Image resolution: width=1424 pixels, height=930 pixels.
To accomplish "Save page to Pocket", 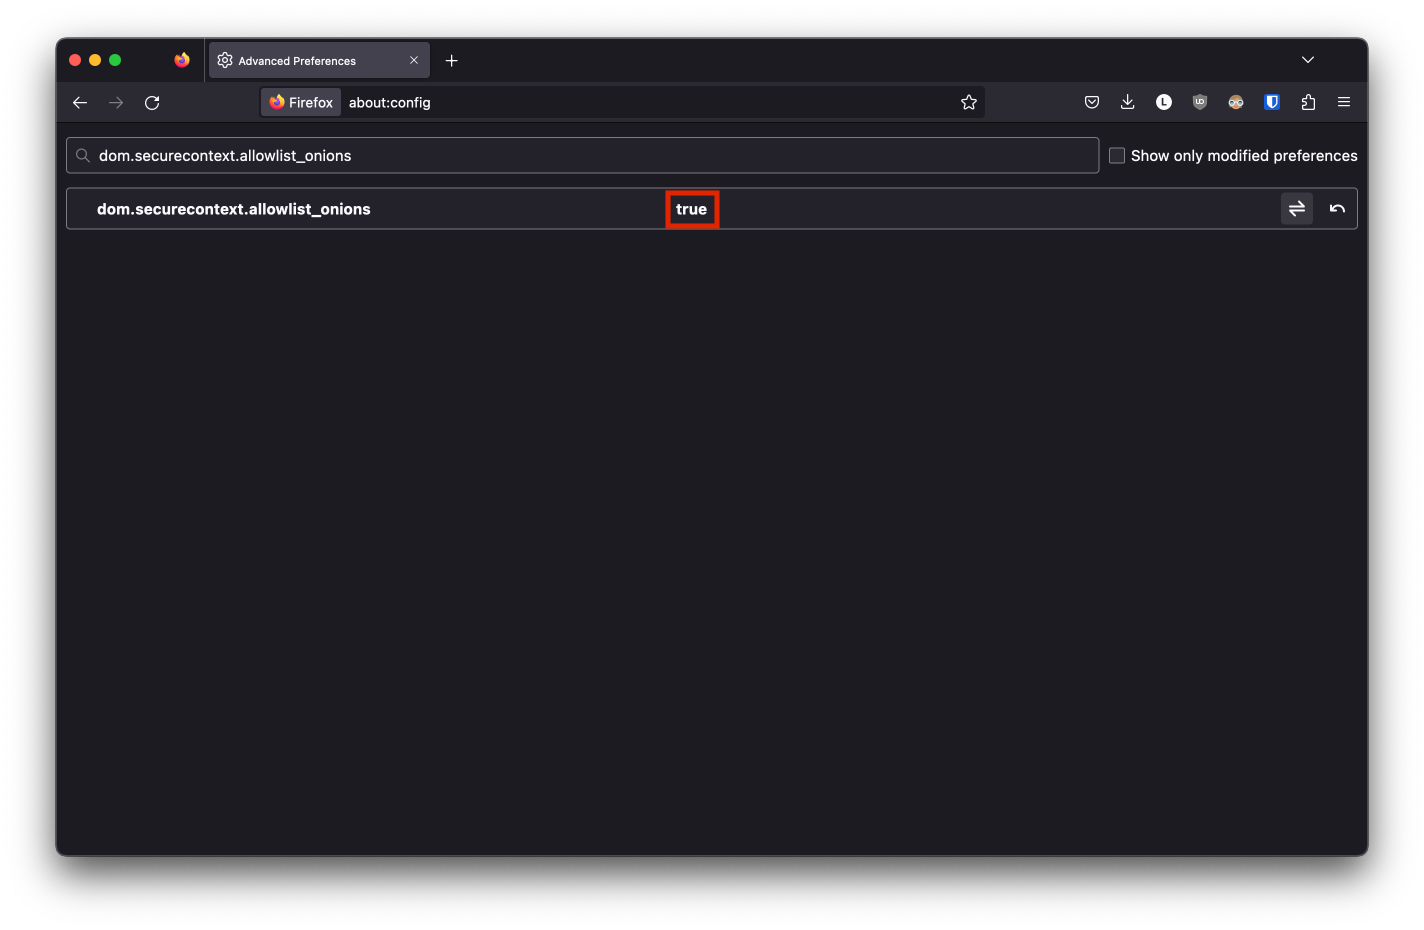I will [x=1092, y=102].
